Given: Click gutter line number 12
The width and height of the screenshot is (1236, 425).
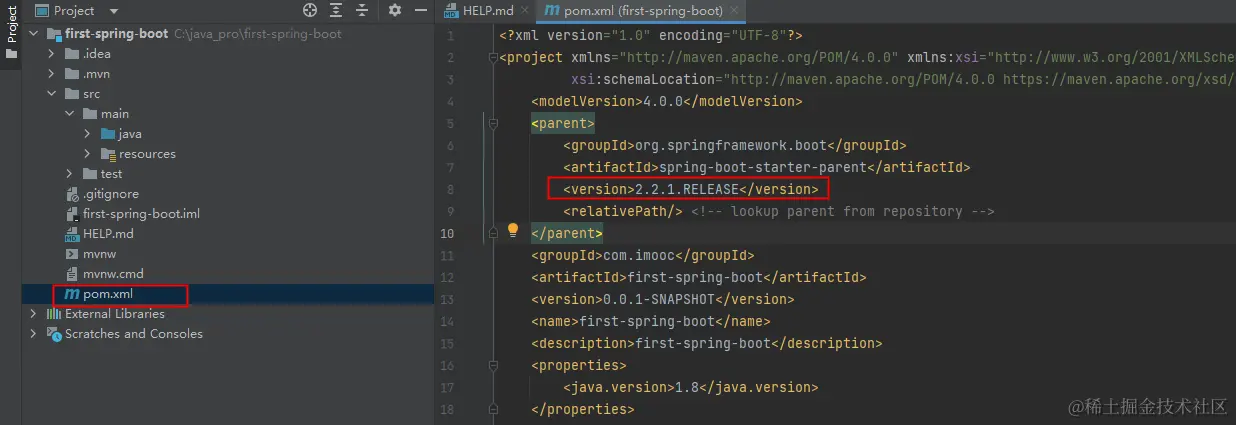Looking at the screenshot, I should [448, 277].
